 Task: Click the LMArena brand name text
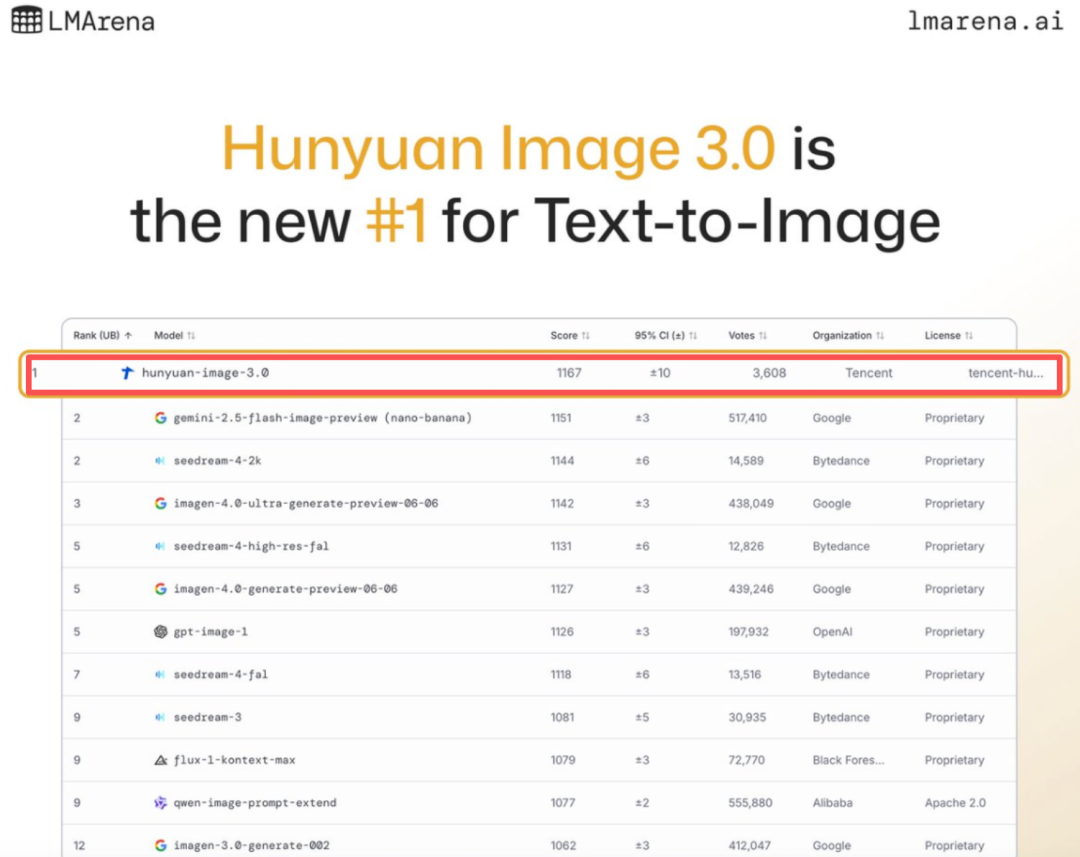pyautogui.click(x=101, y=21)
